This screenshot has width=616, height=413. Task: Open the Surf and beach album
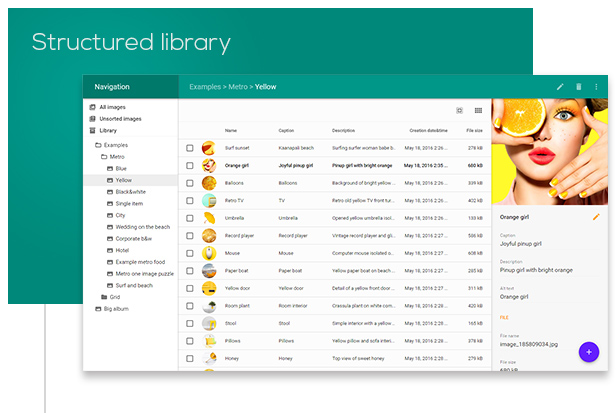(x=134, y=286)
